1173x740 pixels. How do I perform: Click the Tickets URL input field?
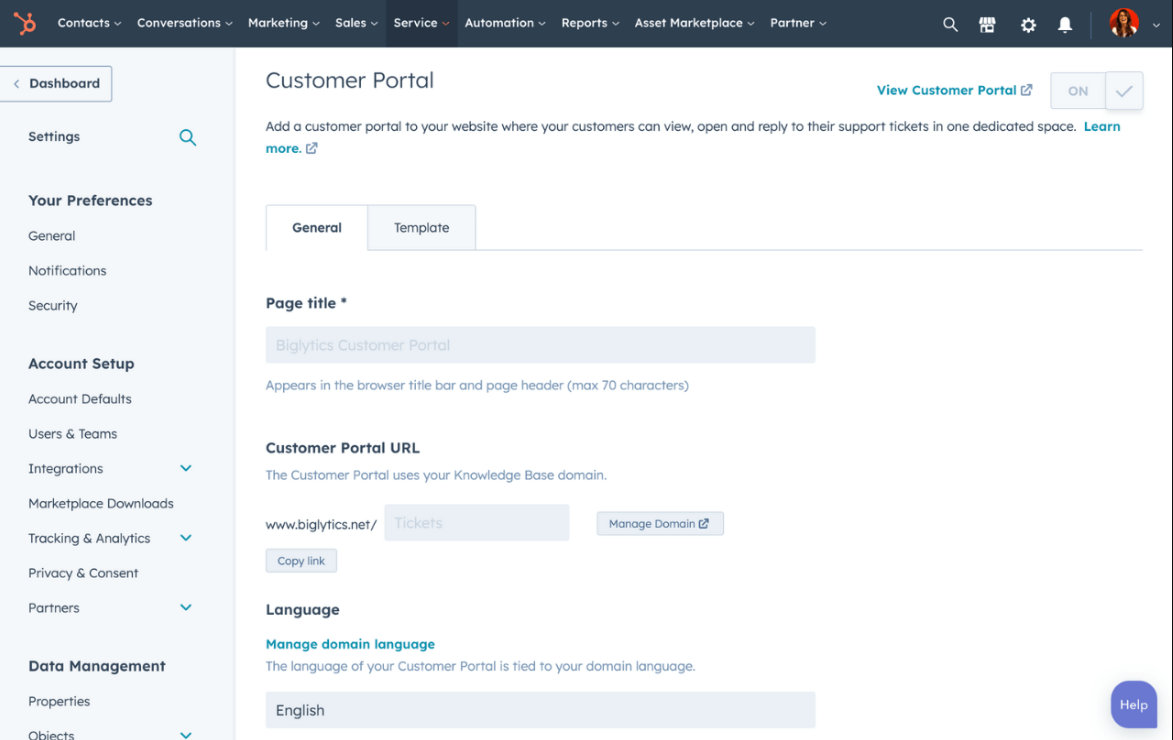pos(476,522)
